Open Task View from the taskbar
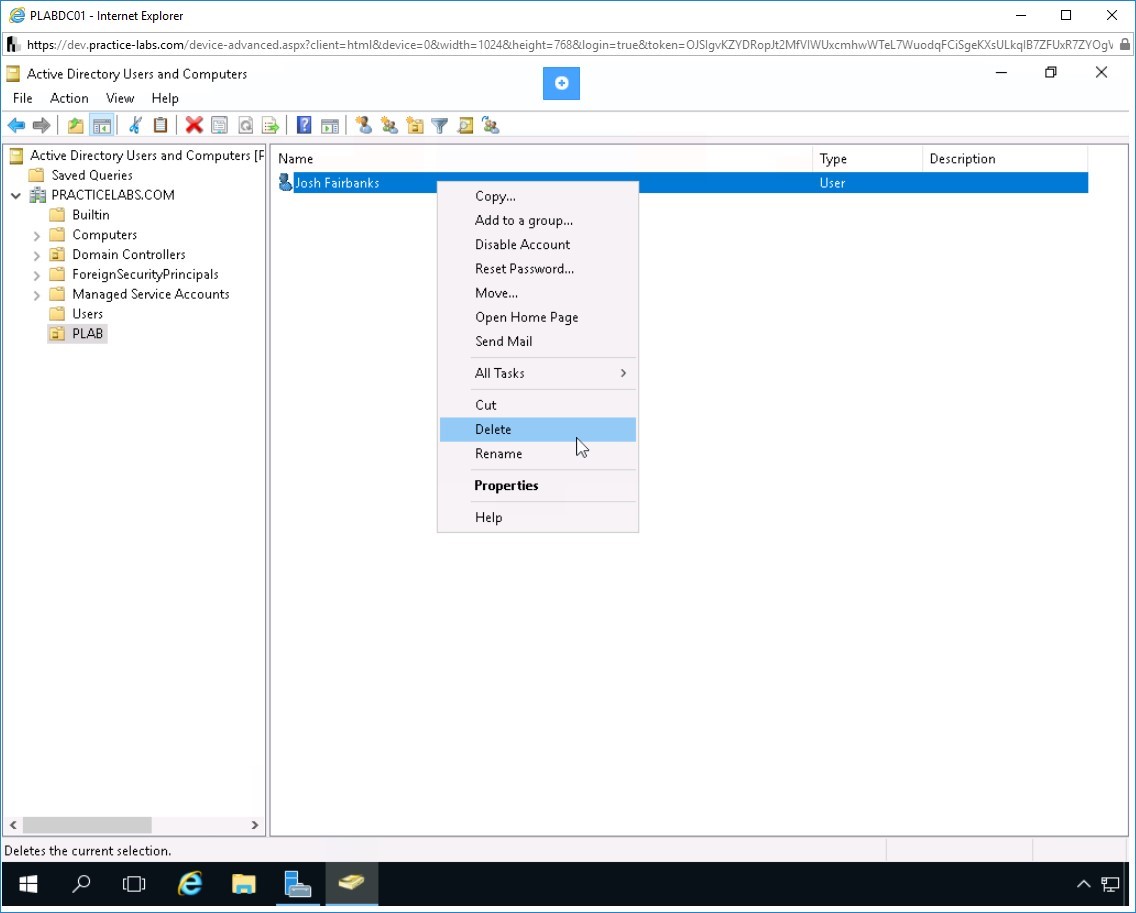The image size is (1136, 913). 134,883
